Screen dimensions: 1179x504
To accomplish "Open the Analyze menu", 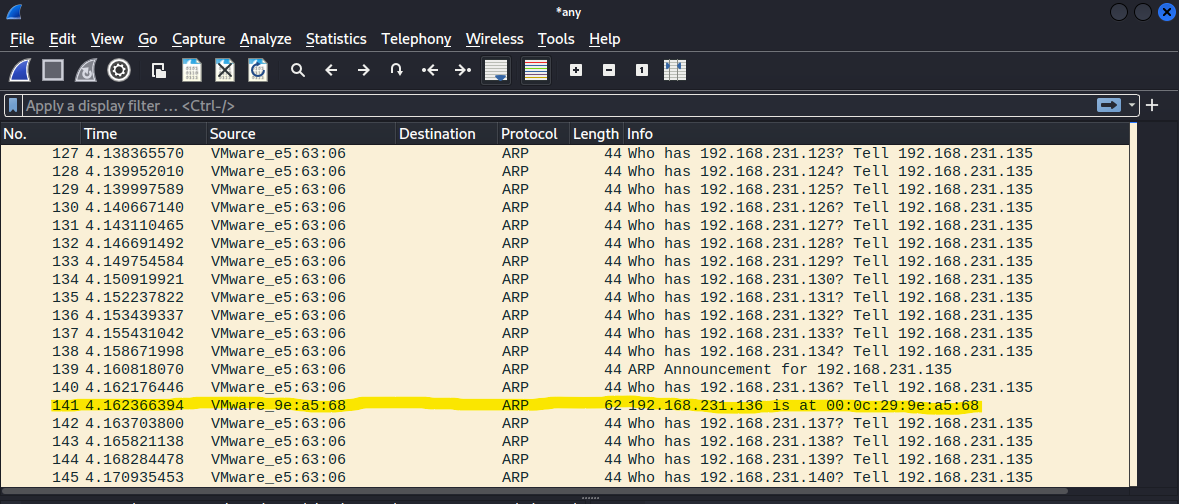I will coord(265,39).
